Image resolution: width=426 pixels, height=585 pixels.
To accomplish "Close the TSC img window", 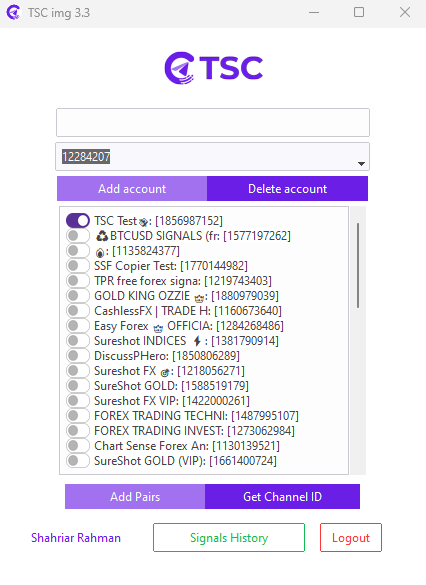I will click(x=405, y=12).
